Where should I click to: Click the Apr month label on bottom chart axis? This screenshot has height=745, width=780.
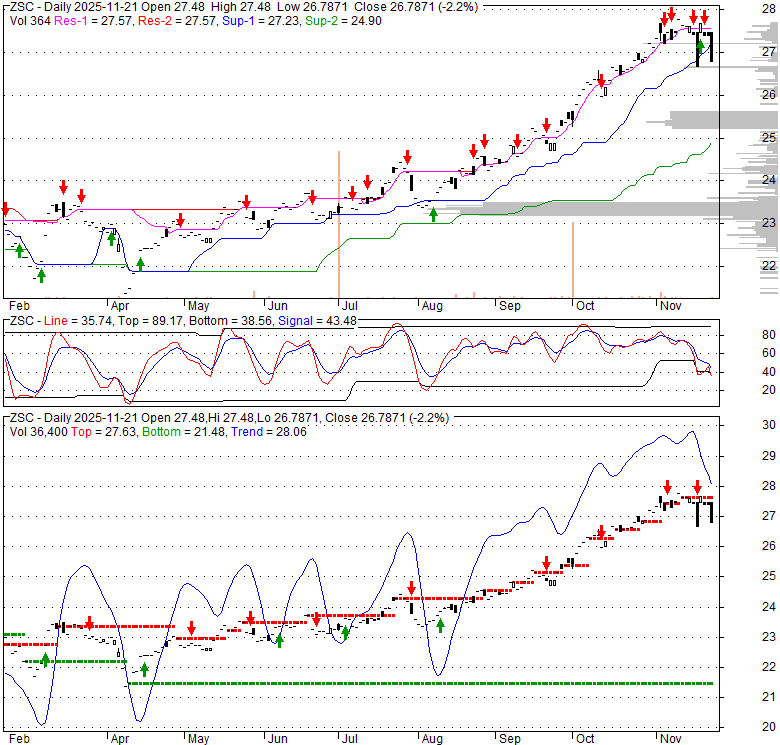click(x=119, y=738)
